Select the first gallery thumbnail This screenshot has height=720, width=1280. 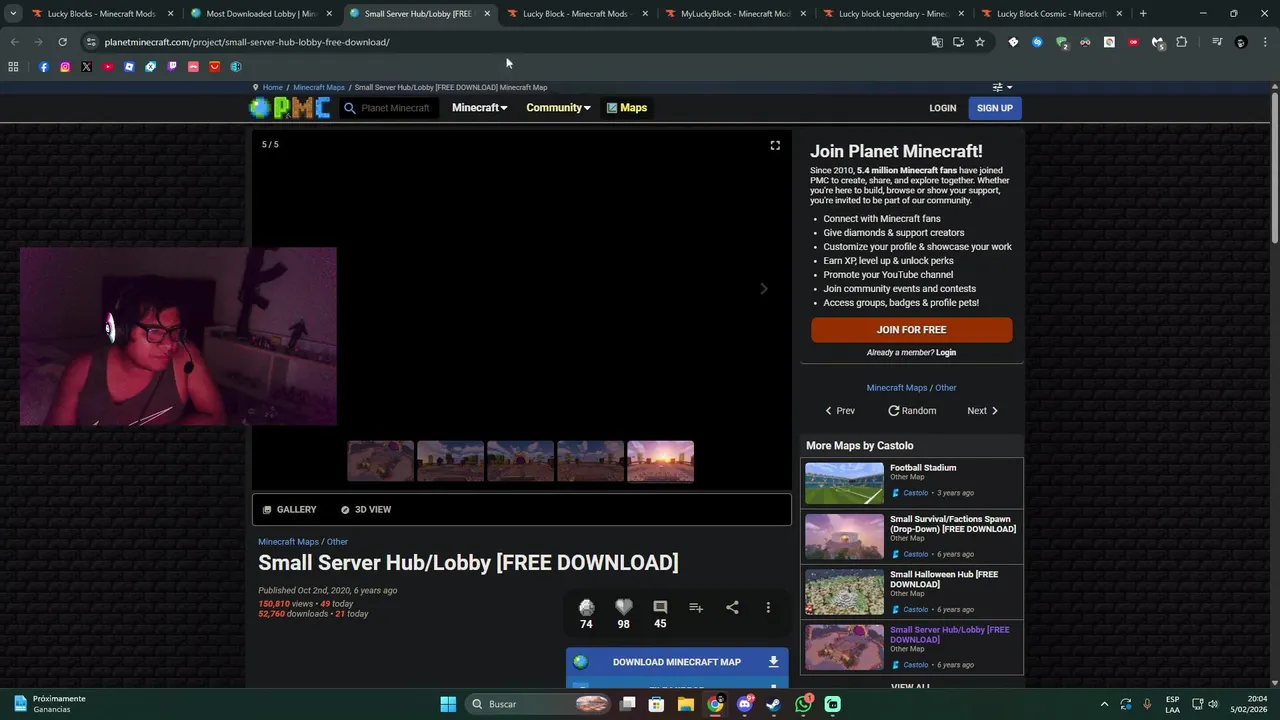tap(380, 461)
